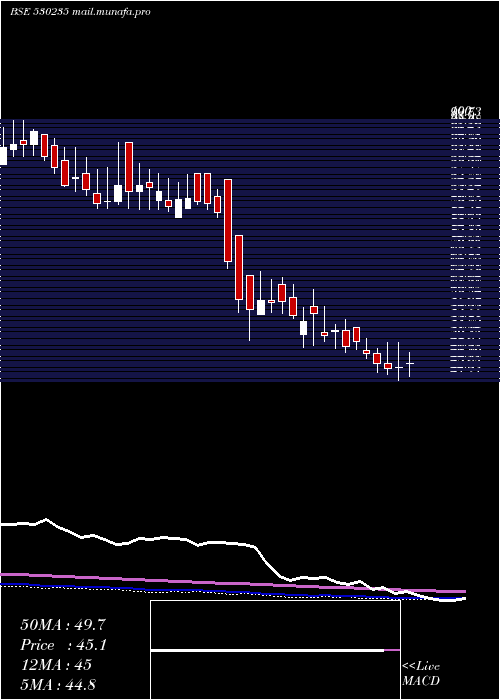Click the Price : 45.1 value
The width and height of the screenshot is (500, 700).
point(63,645)
